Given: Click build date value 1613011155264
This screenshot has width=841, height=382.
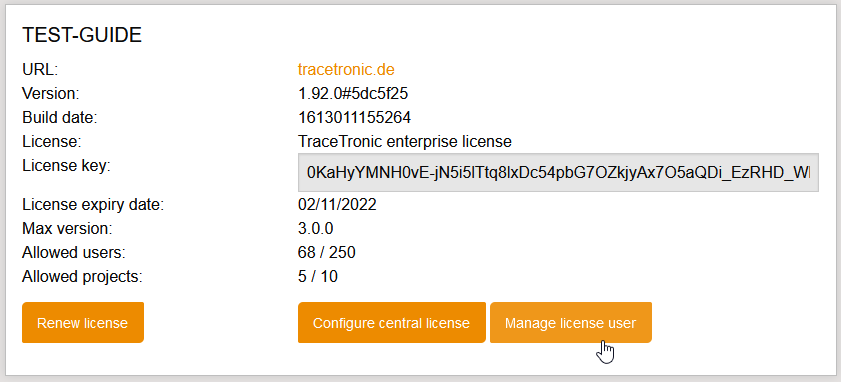Looking at the screenshot, I should (x=354, y=117).
